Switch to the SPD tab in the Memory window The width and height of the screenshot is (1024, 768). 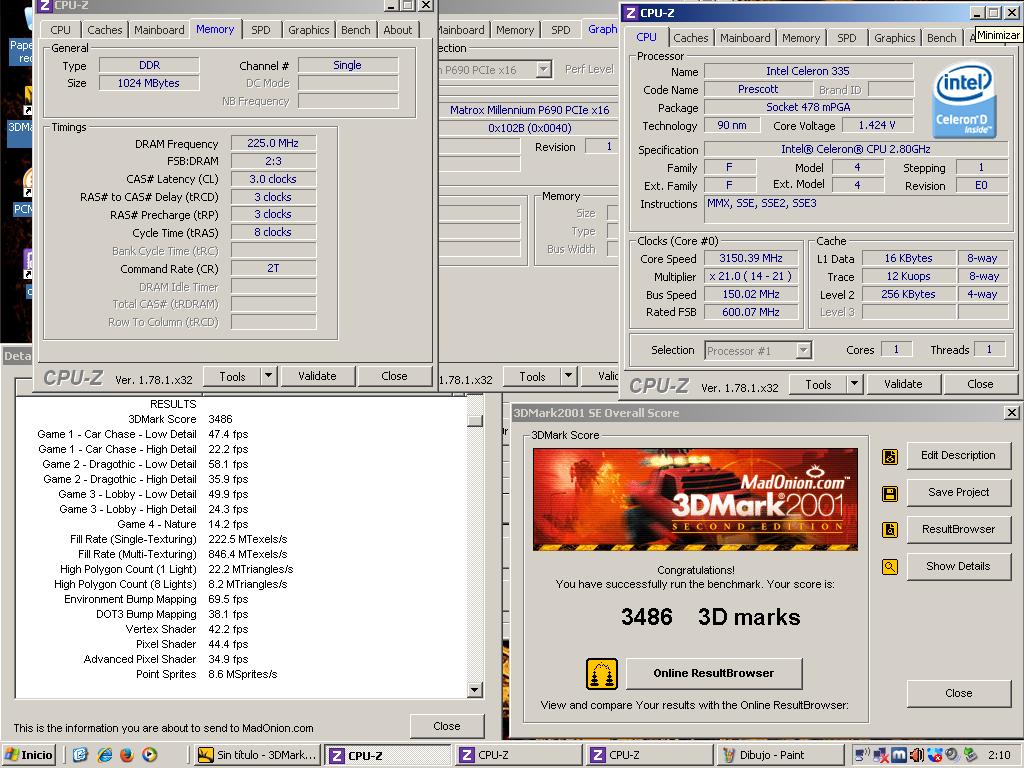(261, 30)
